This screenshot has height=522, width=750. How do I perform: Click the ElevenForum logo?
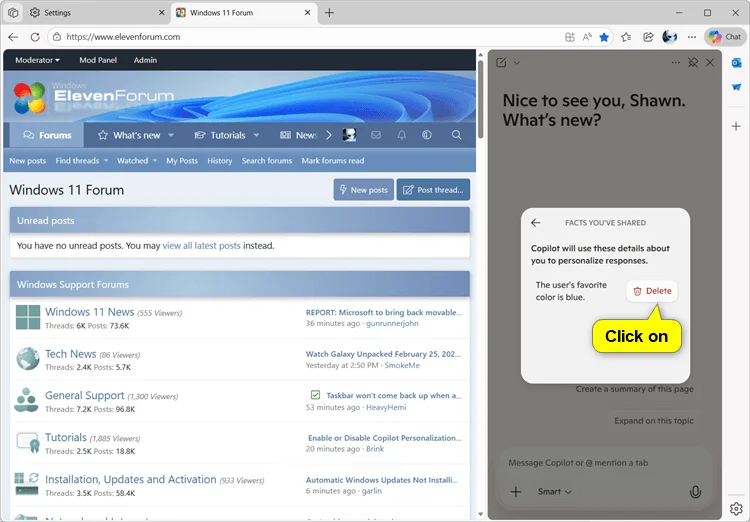(94, 97)
